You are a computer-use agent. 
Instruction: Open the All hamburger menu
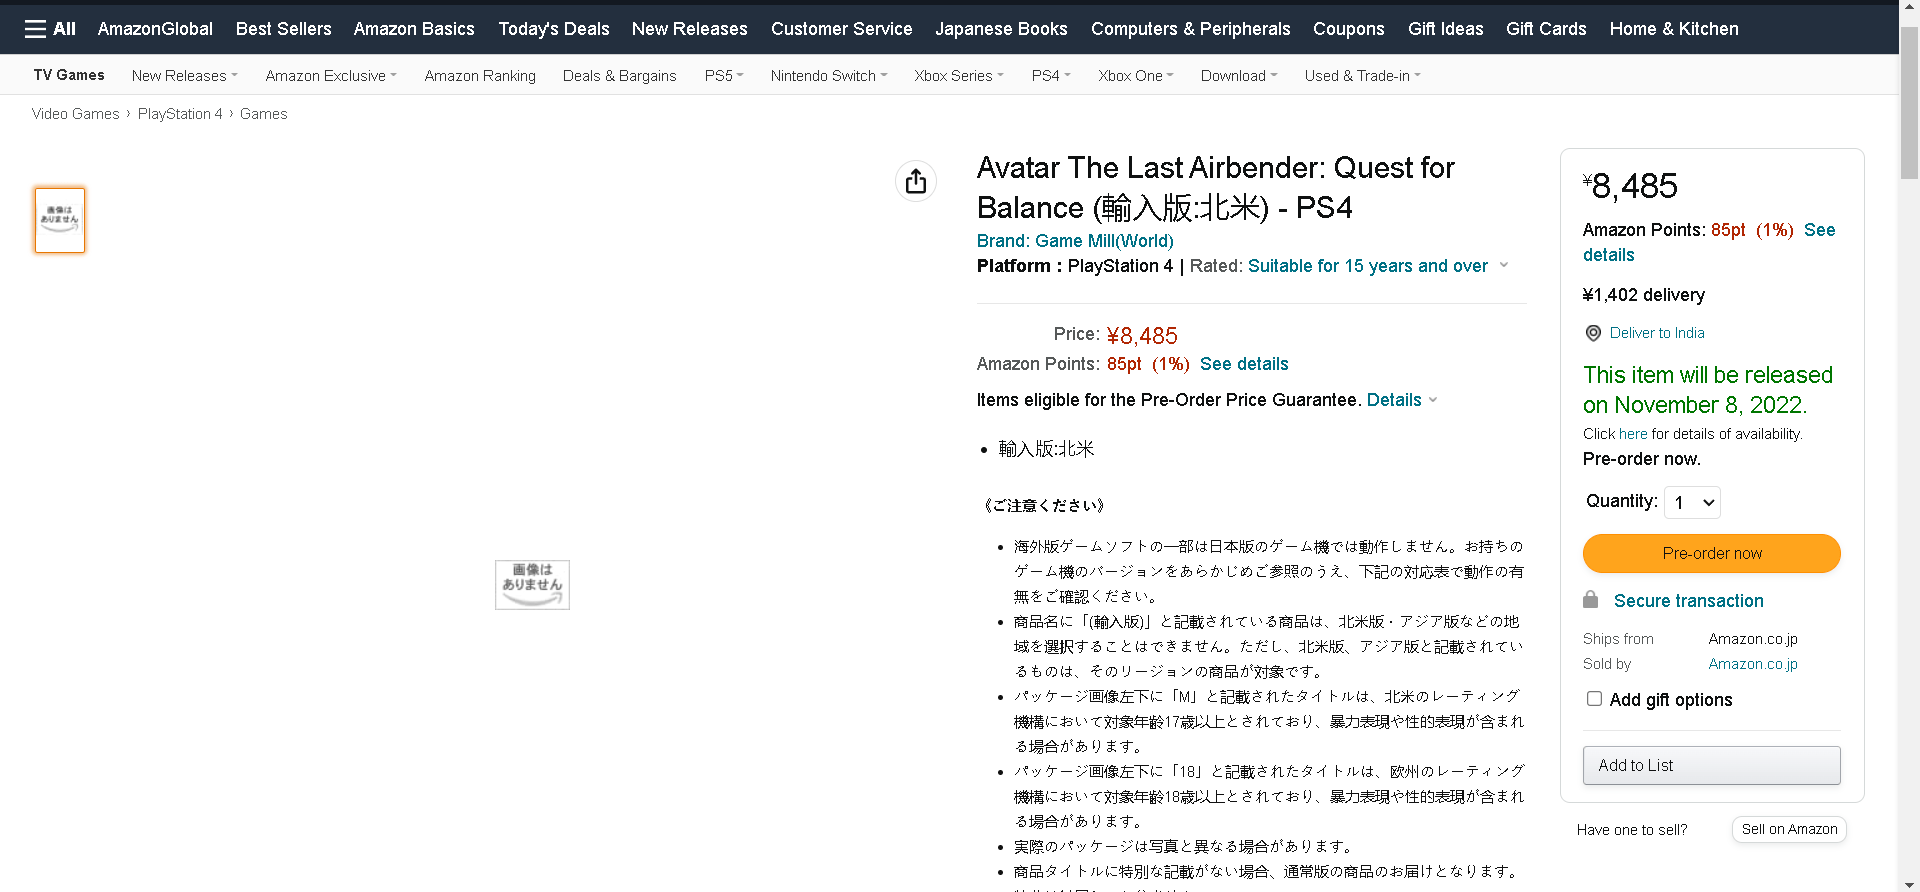click(x=50, y=29)
